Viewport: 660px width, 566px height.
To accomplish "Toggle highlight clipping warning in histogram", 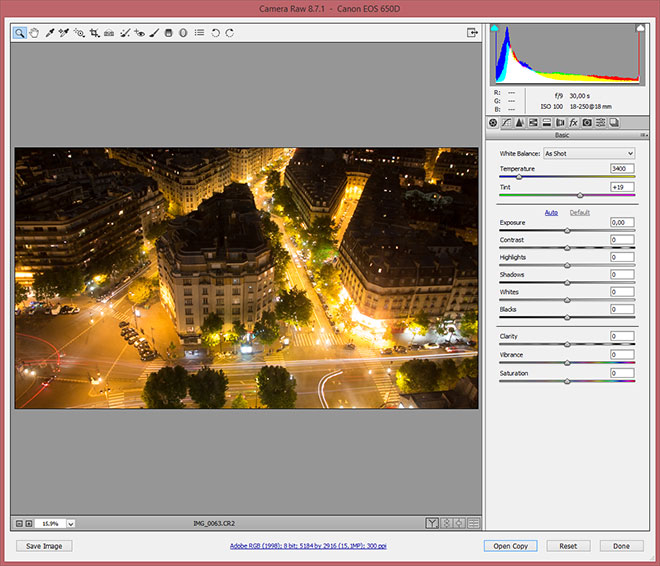I will click(x=640, y=30).
